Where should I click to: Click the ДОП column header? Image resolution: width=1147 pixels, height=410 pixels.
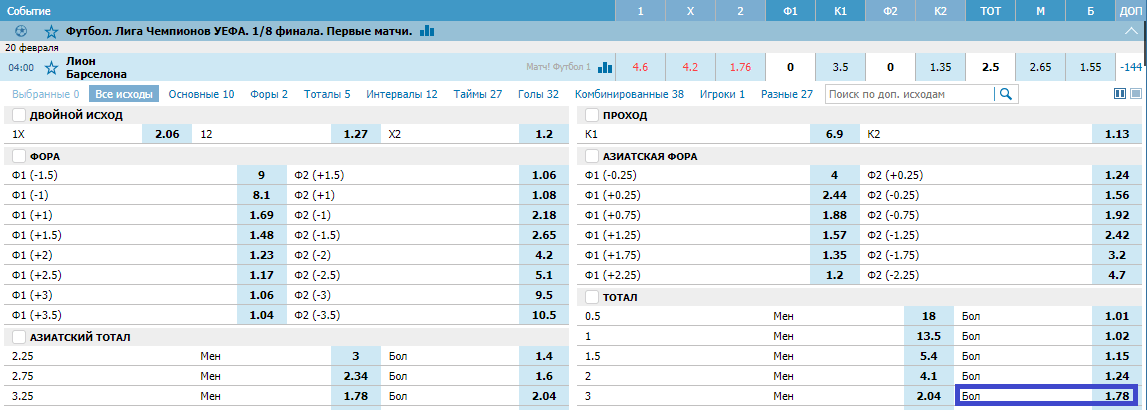(x=1131, y=11)
